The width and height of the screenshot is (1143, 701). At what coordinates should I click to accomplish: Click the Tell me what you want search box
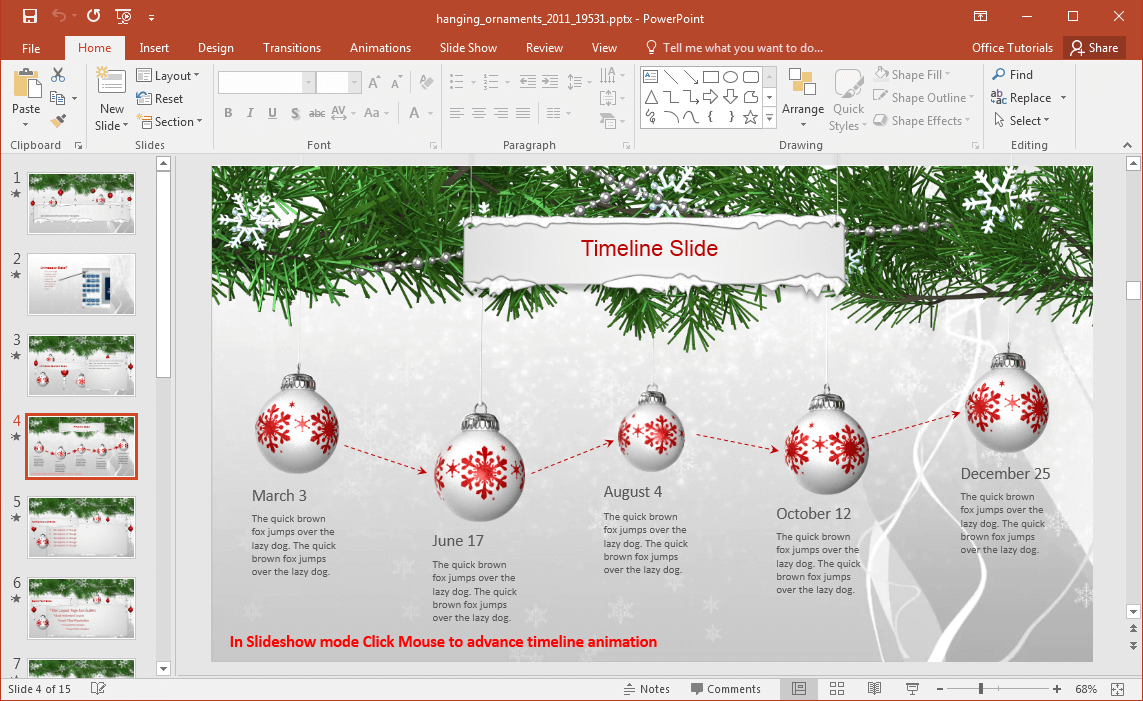[735, 48]
